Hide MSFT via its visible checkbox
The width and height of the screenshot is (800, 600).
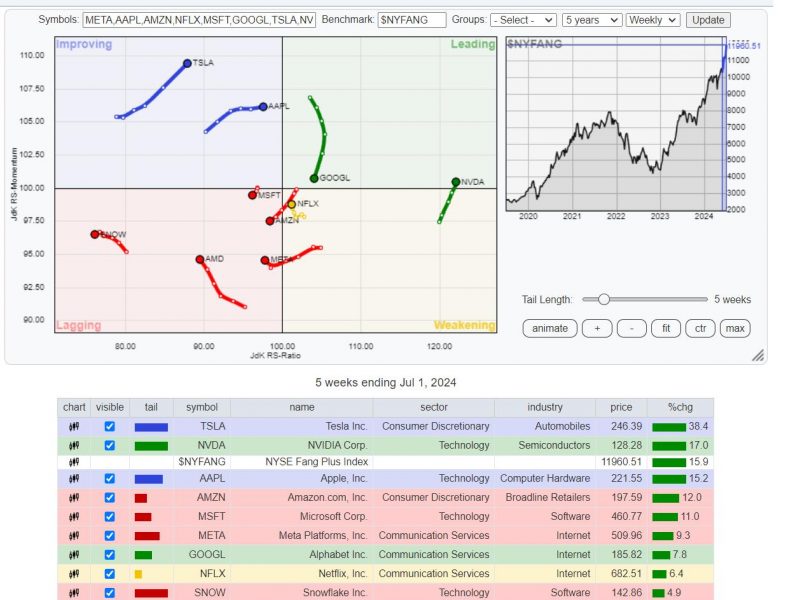(x=110, y=516)
